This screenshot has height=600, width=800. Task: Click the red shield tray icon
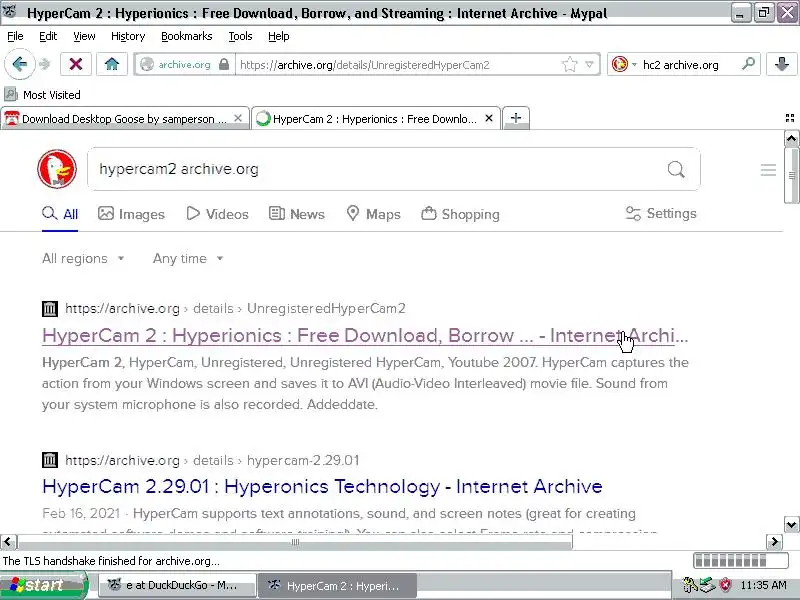pos(725,585)
